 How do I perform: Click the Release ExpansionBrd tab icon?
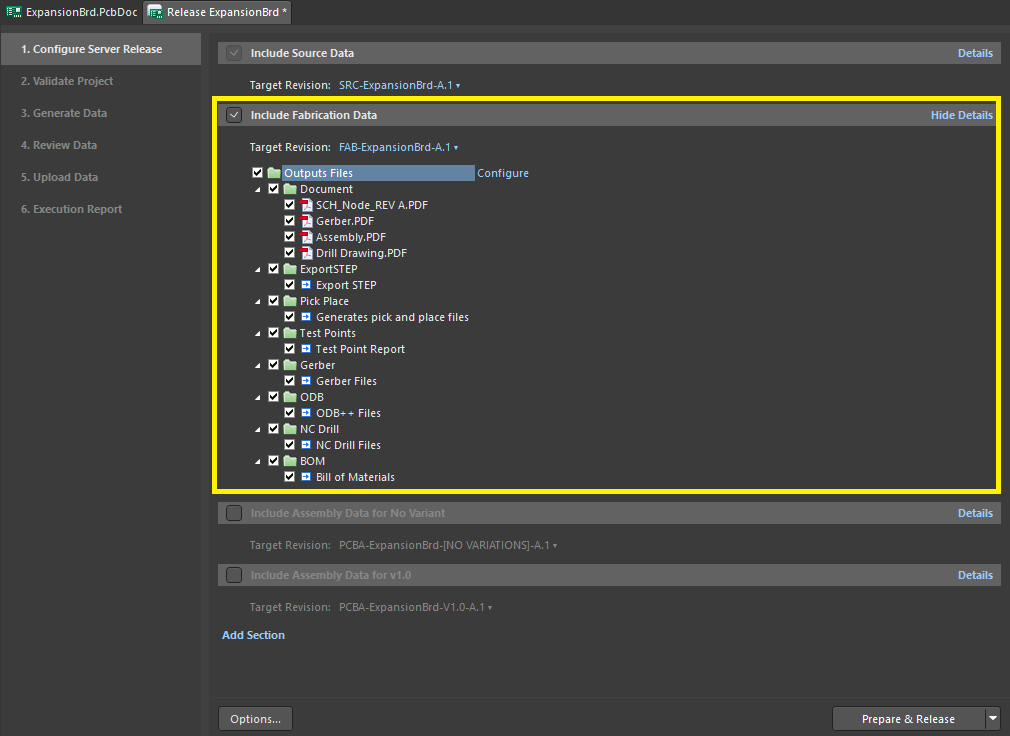155,12
